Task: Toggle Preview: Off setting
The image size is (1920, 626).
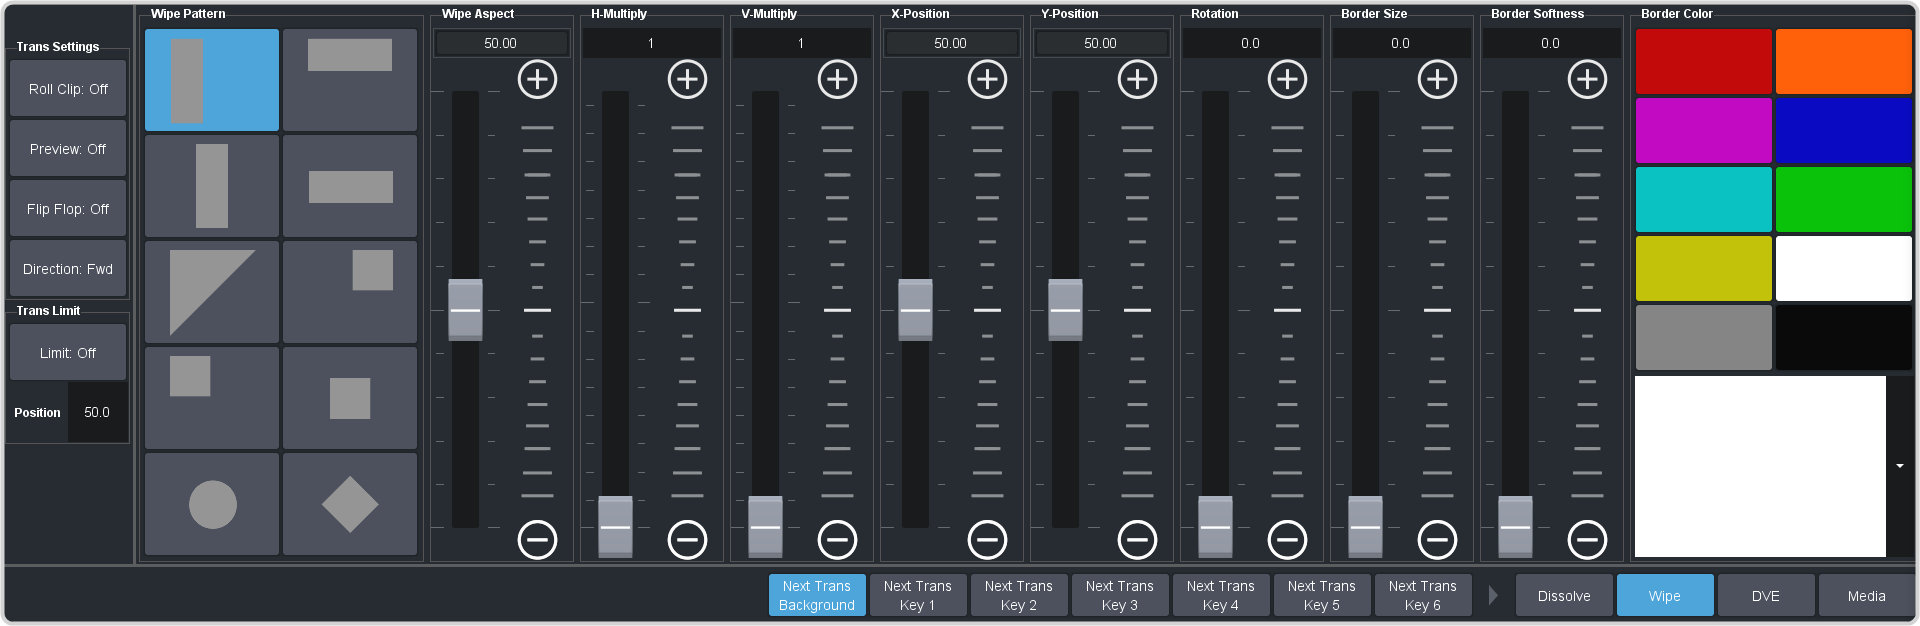Action: coord(68,149)
